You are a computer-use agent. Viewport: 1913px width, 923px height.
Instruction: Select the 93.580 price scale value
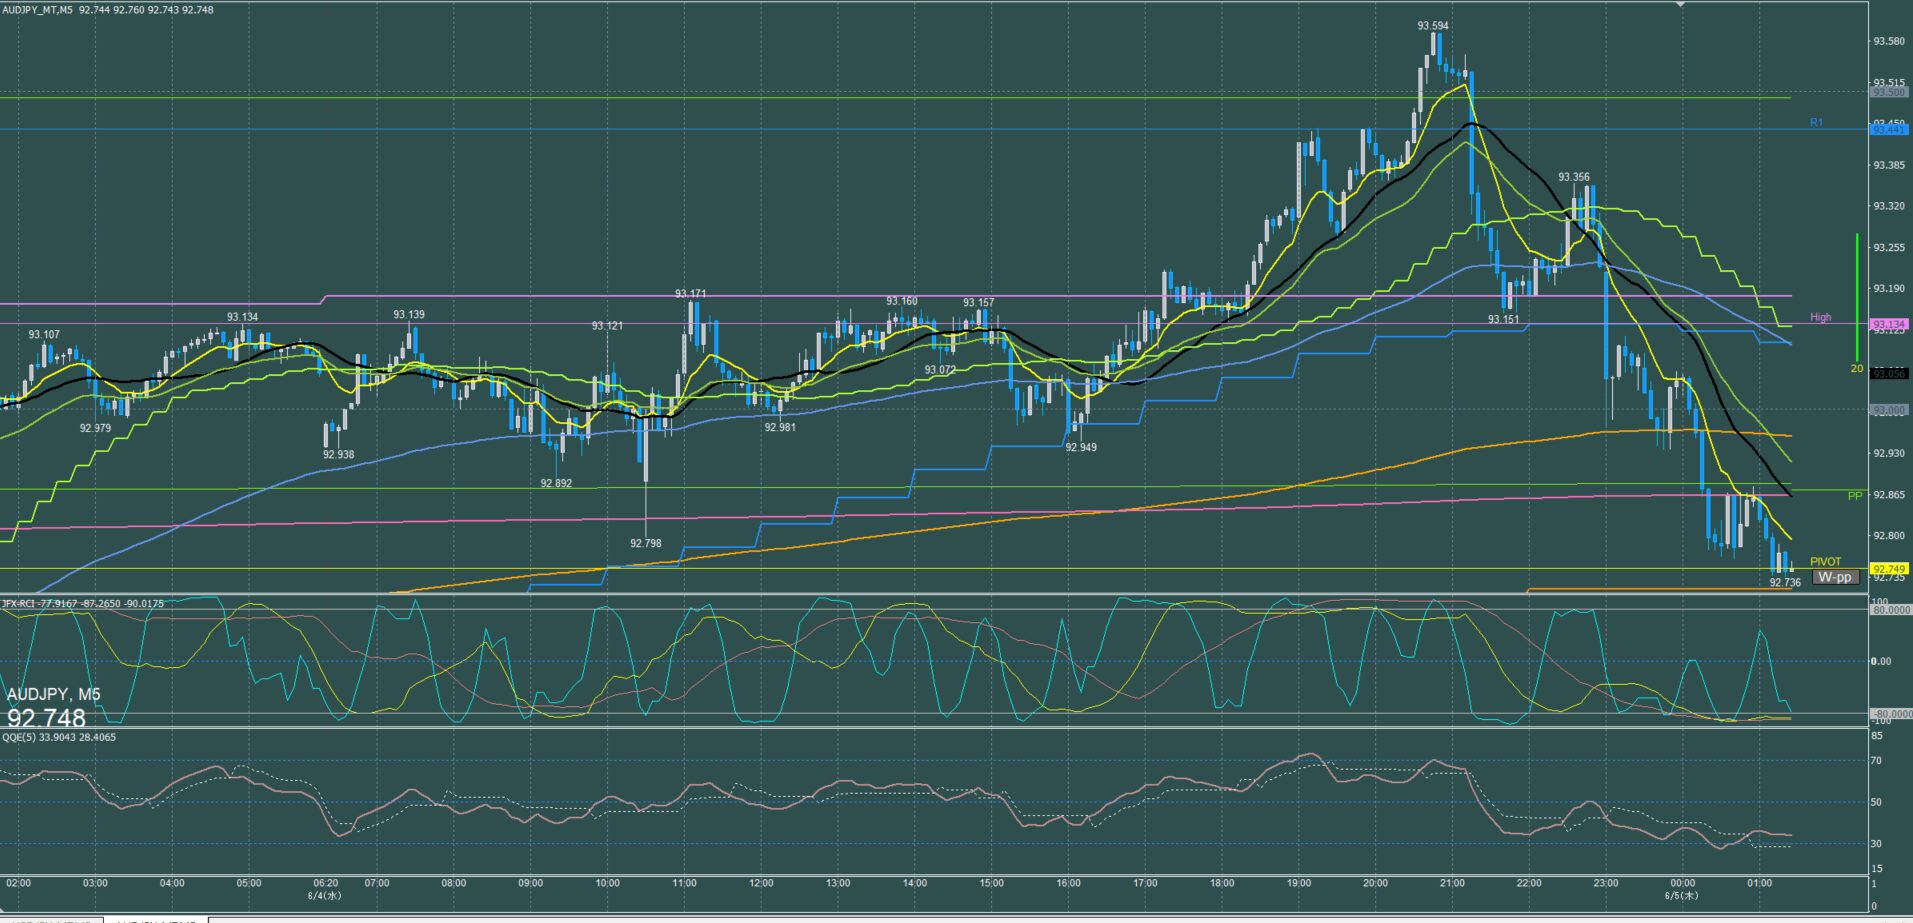click(x=1888, y=41)
